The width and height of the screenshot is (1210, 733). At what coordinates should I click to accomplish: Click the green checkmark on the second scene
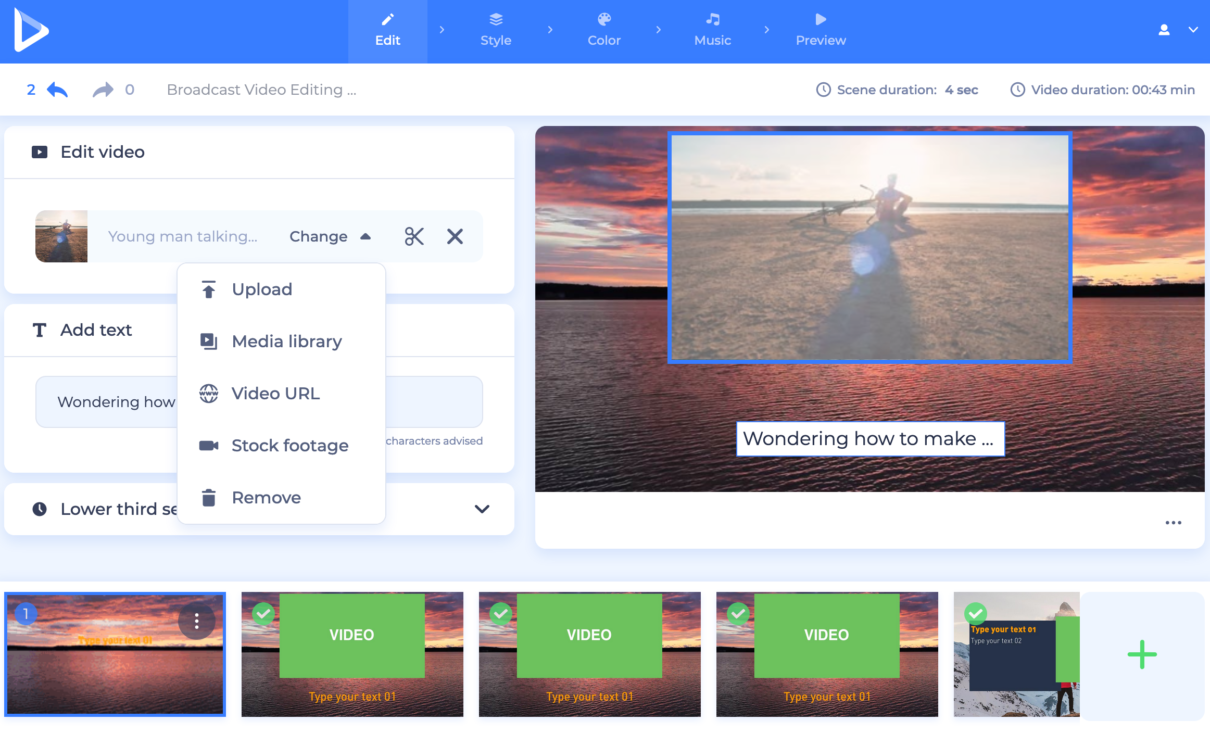(x=264, y=614)
